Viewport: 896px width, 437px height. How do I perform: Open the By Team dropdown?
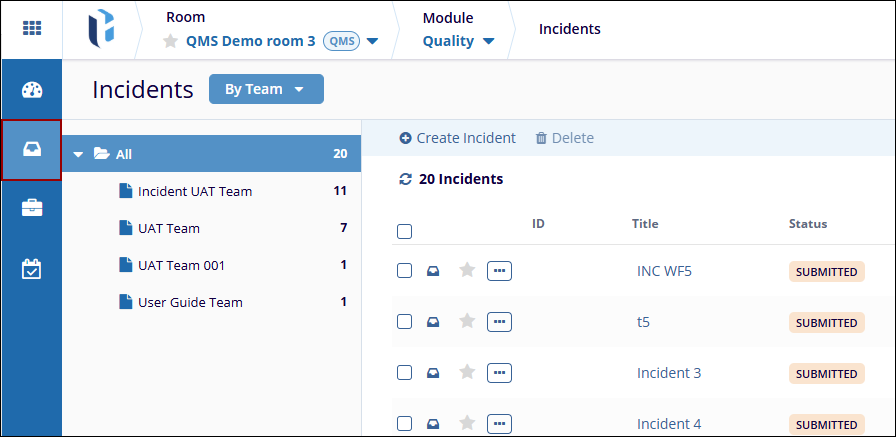[266, 89]
